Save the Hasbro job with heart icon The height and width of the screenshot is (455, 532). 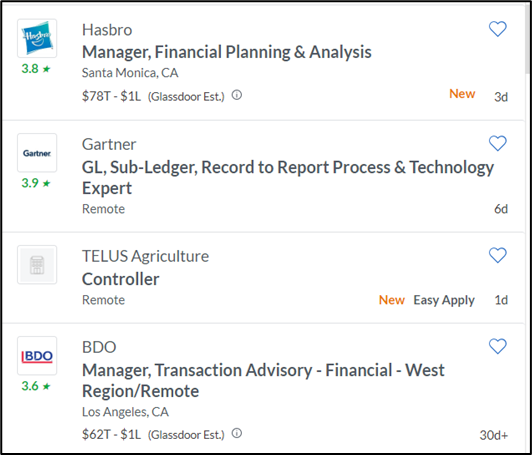497,29
